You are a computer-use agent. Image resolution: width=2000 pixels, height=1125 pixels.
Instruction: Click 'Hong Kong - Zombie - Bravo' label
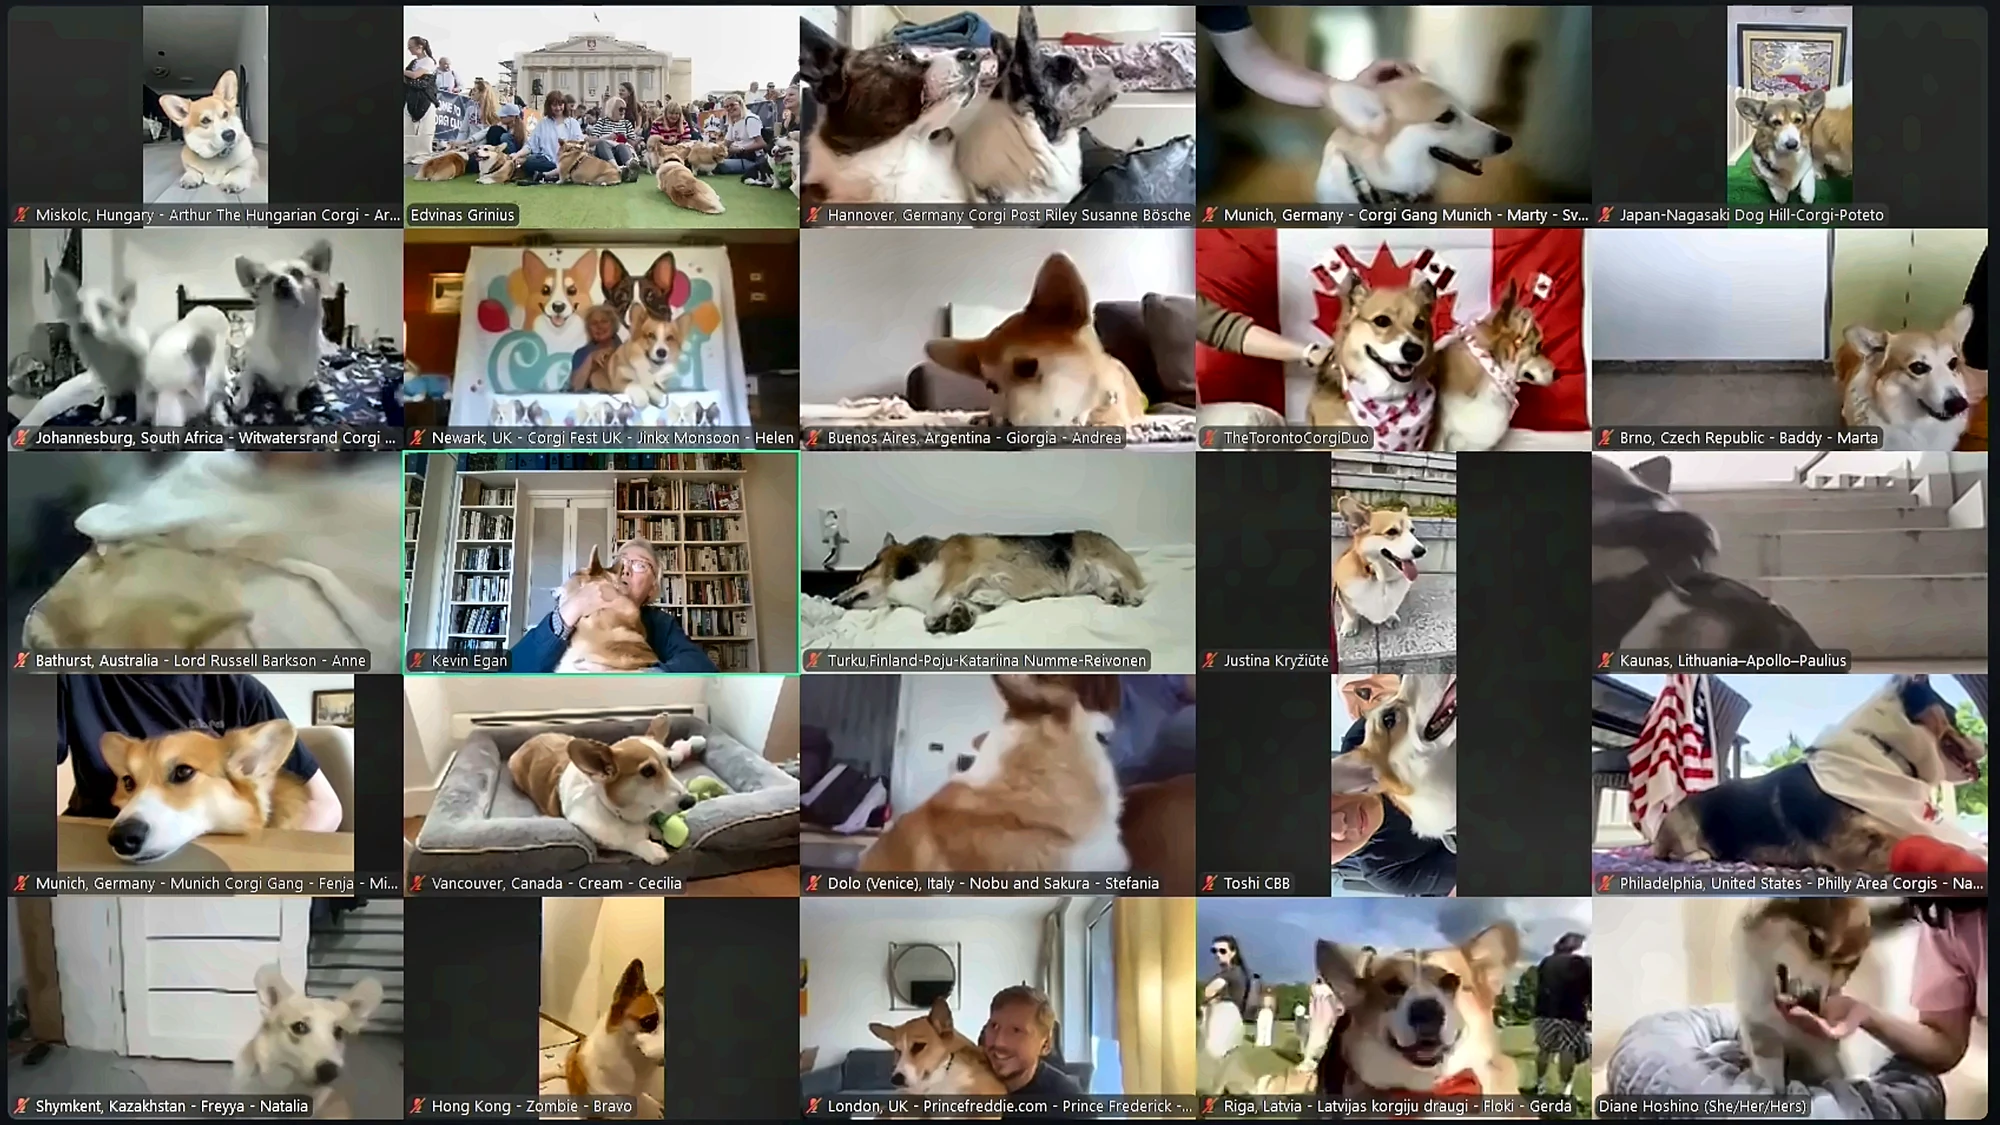click(x=532, y=1107)
